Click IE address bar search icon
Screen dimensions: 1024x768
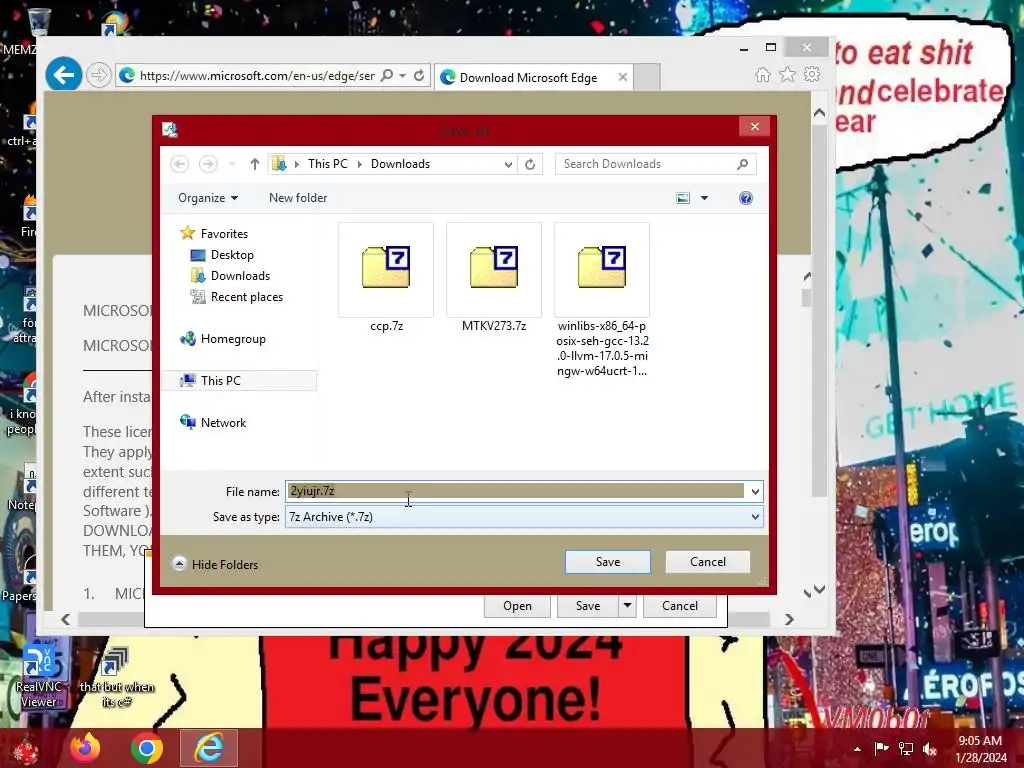pyautogui.click(x=387, y=75)
